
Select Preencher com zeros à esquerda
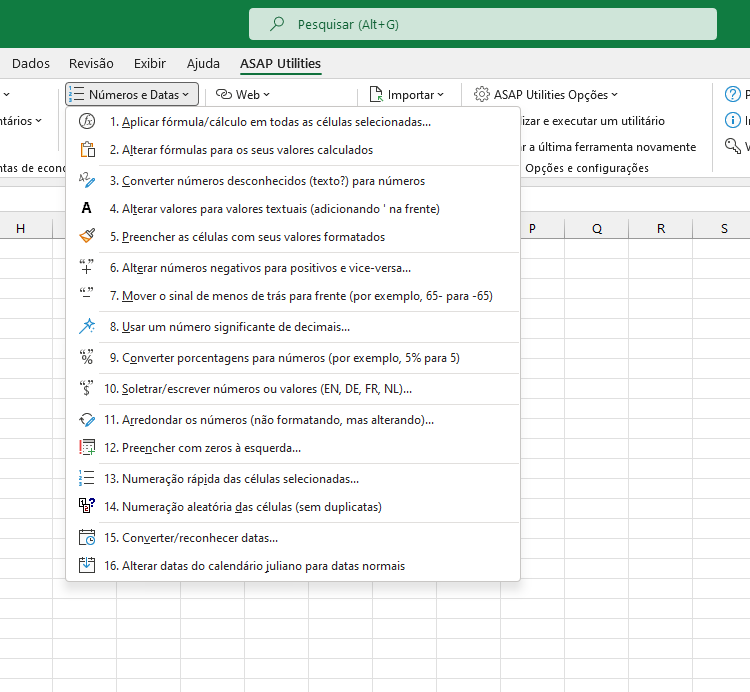click(x=293, y=448)
